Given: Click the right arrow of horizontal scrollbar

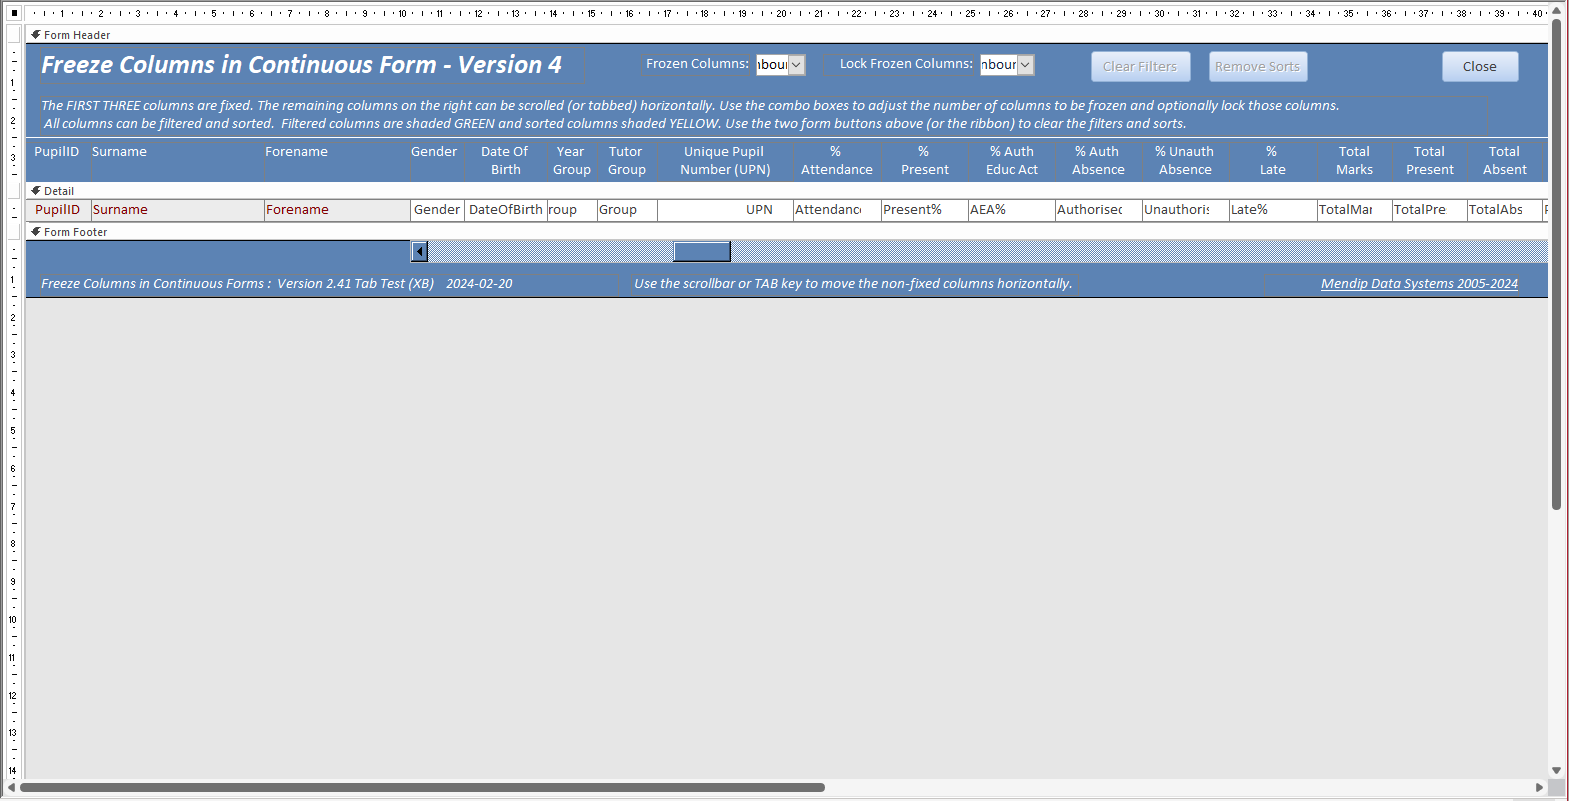Looking at the screenshot, I should (x=1540, y=787).
